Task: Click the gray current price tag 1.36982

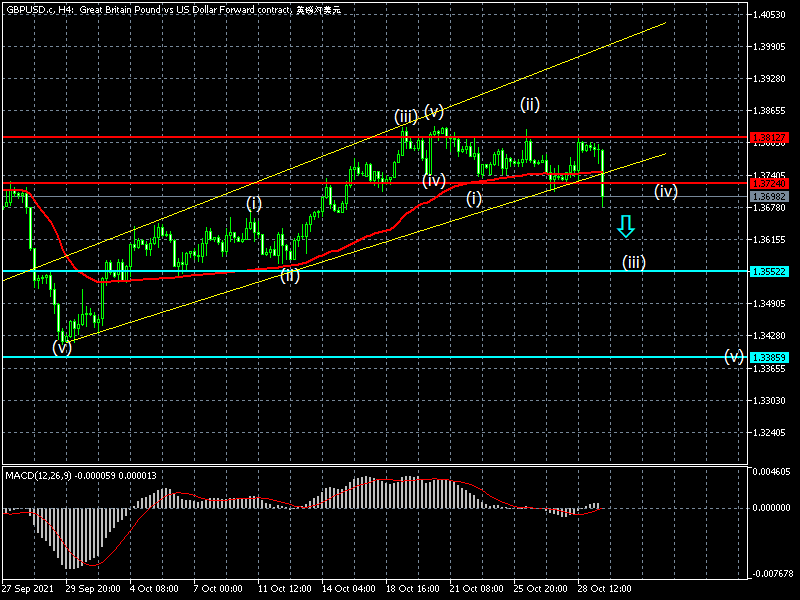Action: click(x=769, y=196)
